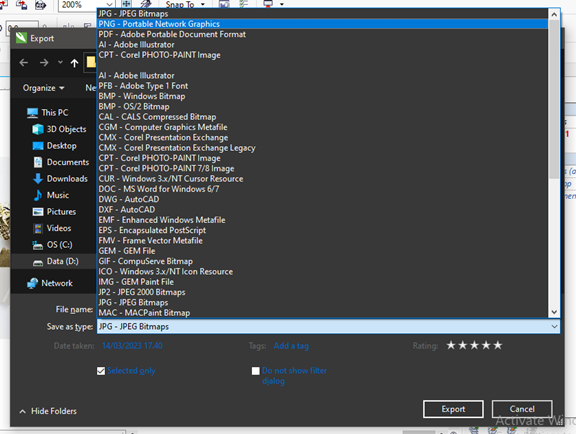The height and width of the screenshot is (434, 576).
Task: Go back with the Back arrow
Action: (x=24, y=63)
